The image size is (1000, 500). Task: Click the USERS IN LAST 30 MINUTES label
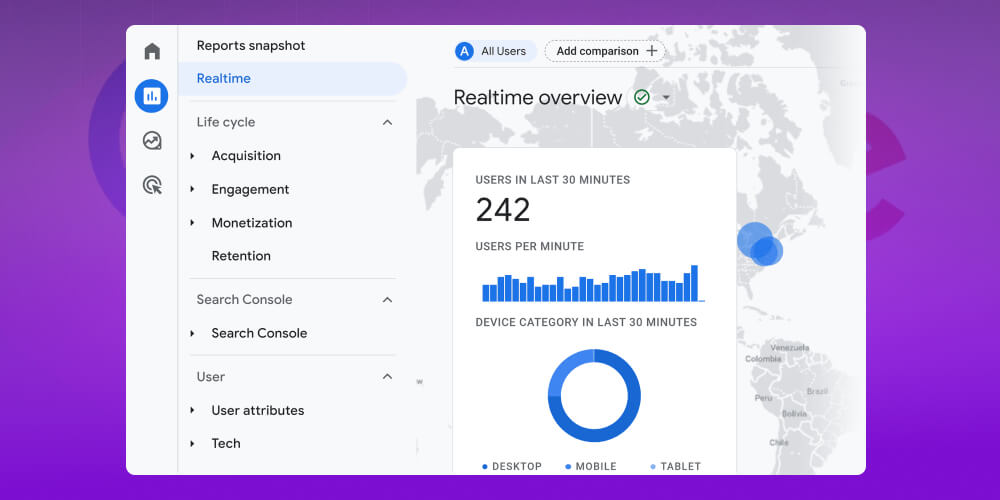point(552,180)
